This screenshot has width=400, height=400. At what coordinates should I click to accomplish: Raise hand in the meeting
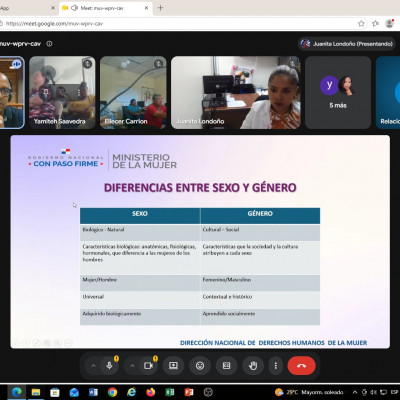(x=253, y=366)
